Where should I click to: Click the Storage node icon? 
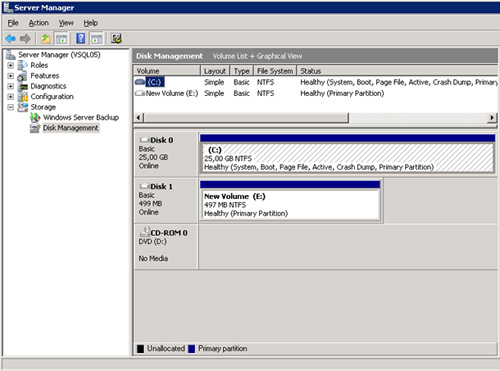coord(23,107)
